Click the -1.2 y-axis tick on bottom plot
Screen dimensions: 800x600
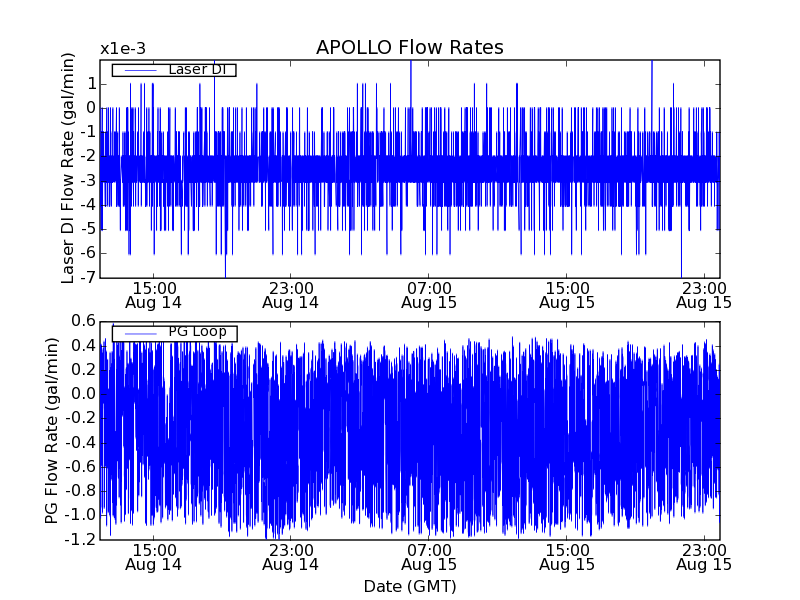pos(80,539)
